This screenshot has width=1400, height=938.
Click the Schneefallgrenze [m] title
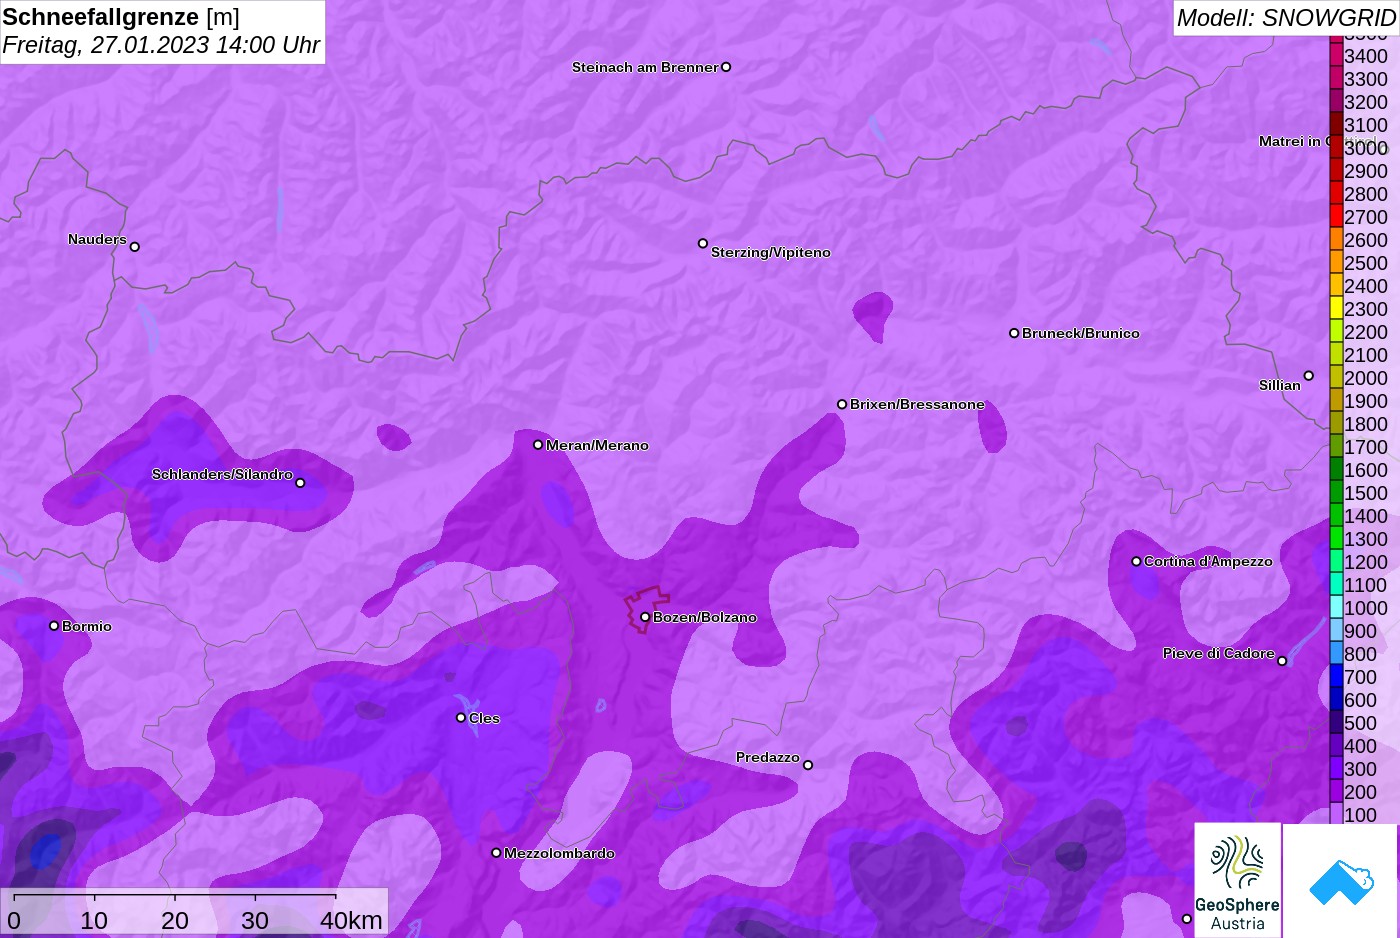[x=120, y=17]
